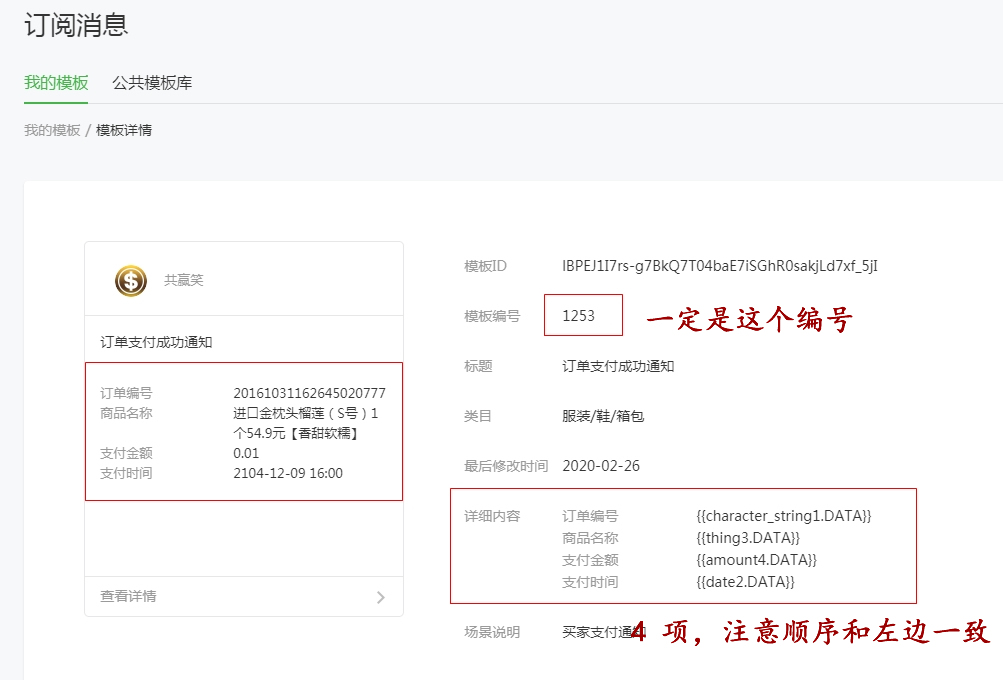Switch to the 我的模板 tab
Viewport: 1003px width, 680px height.
point(56,82)
